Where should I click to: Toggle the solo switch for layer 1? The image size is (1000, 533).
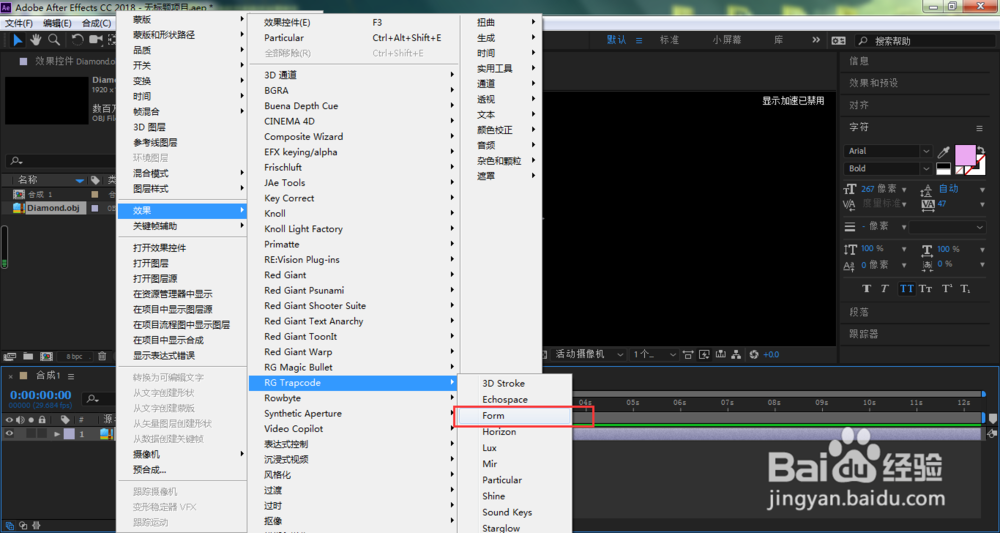pyautogui.click(x=30, y=434)
